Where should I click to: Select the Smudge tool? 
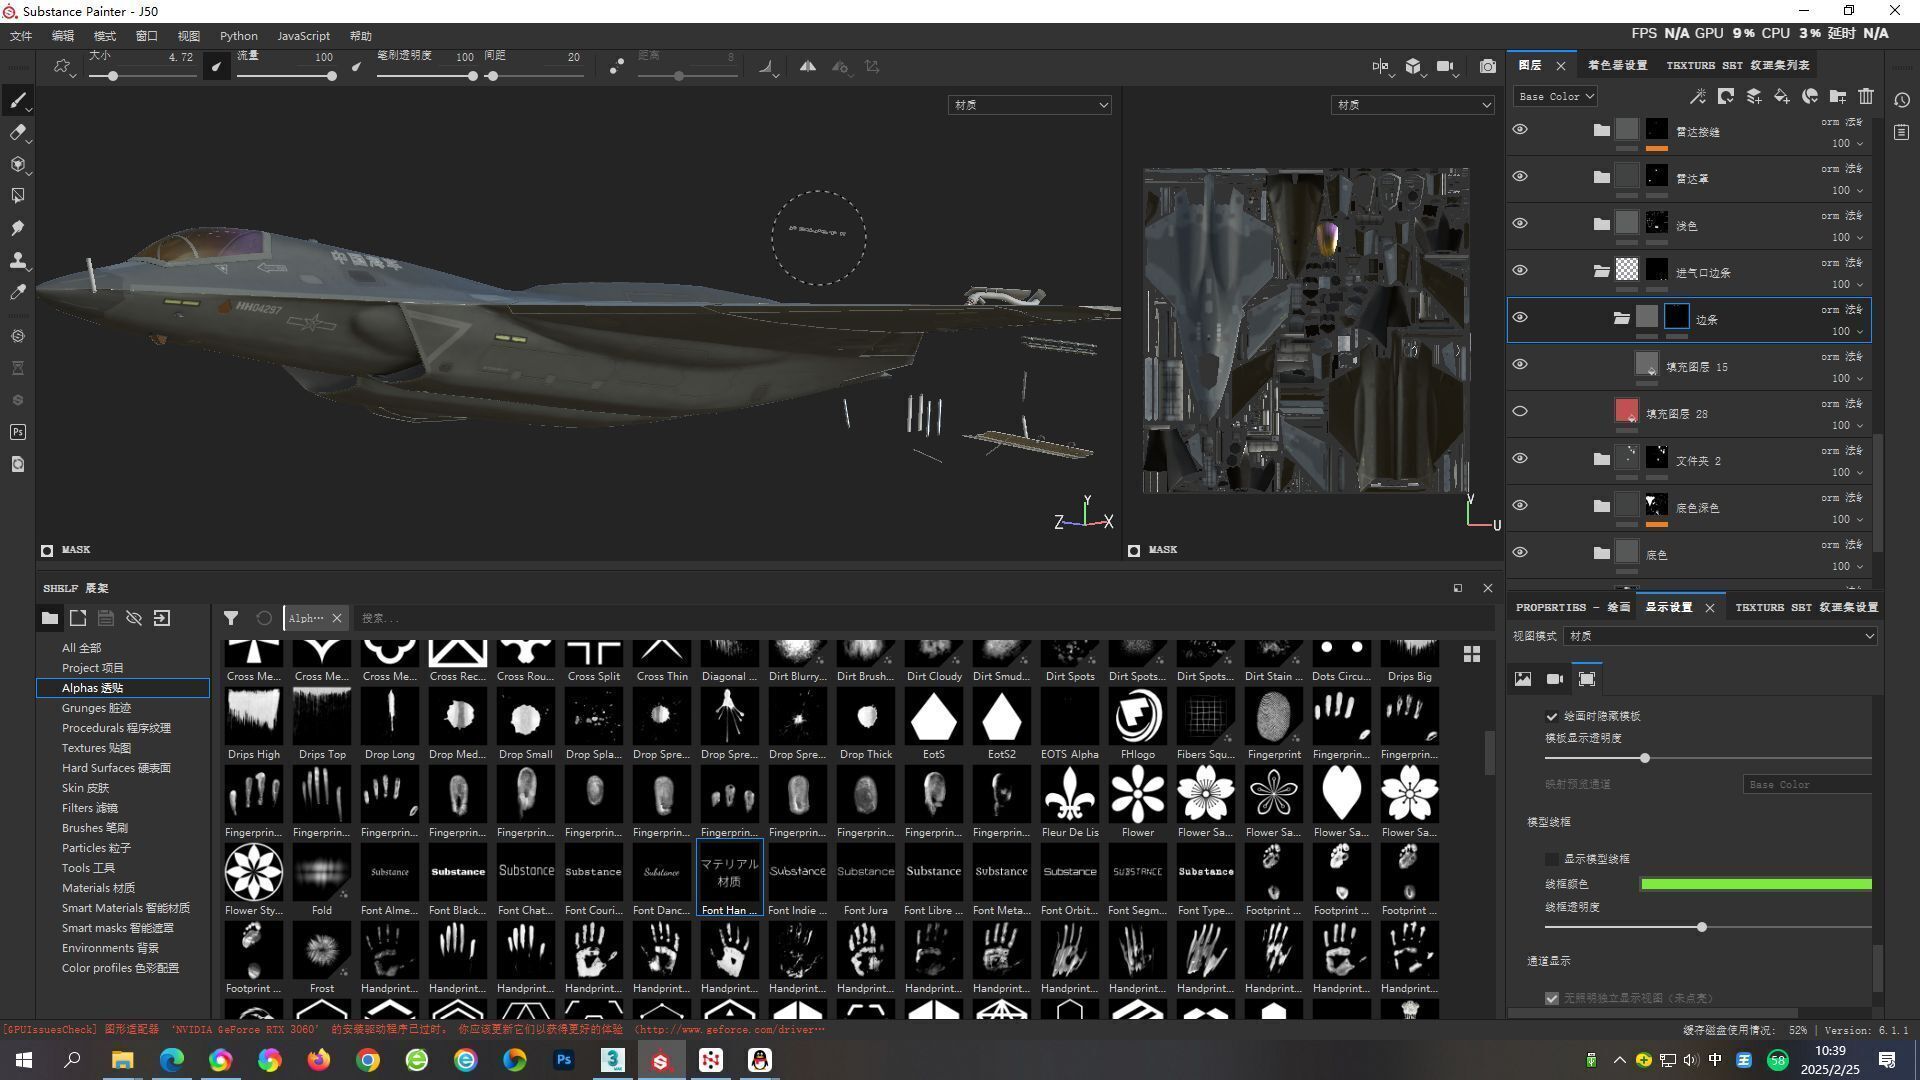(17, 229)
